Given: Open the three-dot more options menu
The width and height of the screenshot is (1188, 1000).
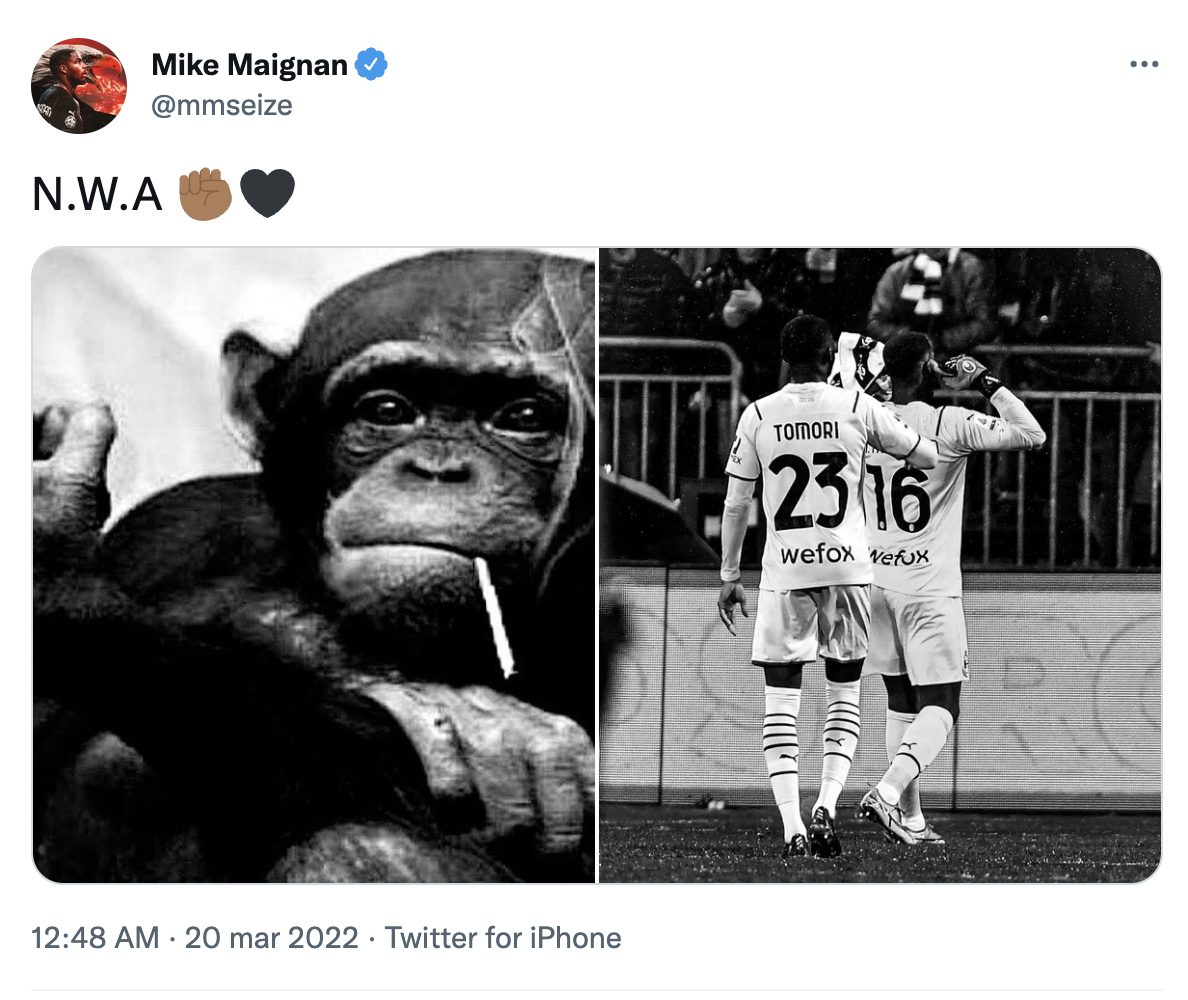Looking at the screenshot, I should [1143, 65].
